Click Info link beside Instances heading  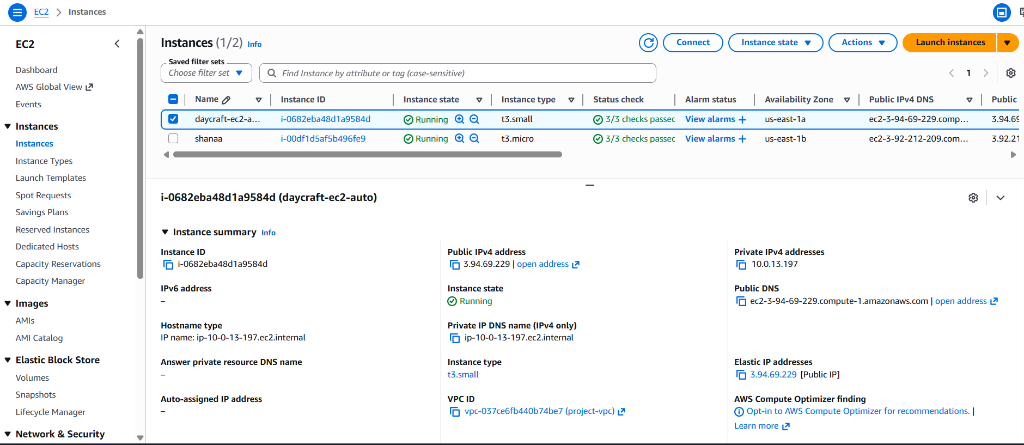255,44
